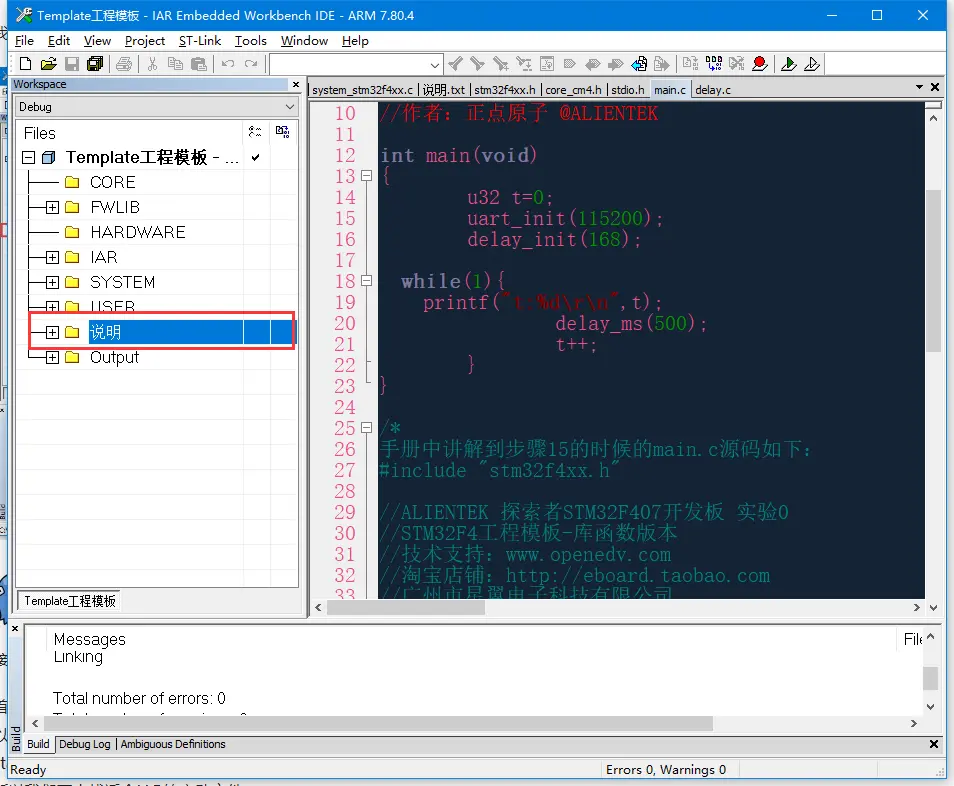The width and height of the screenshot is (954, 786).
Task: Open the Debug Log tab
Action: coord(85,744)
